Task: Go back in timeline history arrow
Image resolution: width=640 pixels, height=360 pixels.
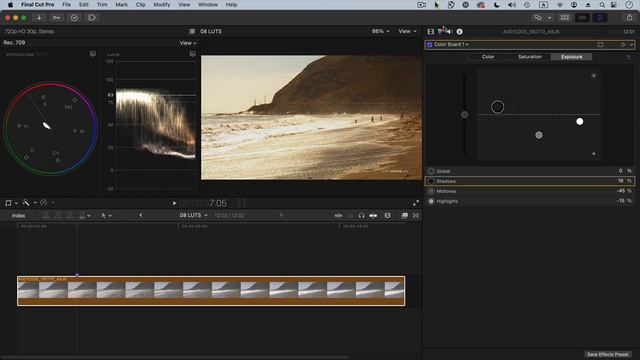Action: [141, 215]
